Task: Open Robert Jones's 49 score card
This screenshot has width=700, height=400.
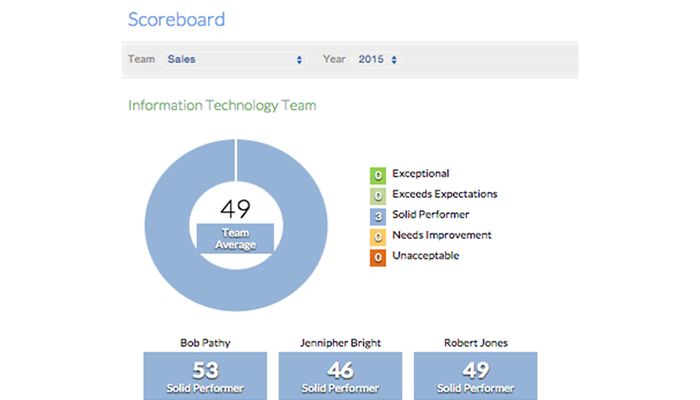Action: coord(475,376)
